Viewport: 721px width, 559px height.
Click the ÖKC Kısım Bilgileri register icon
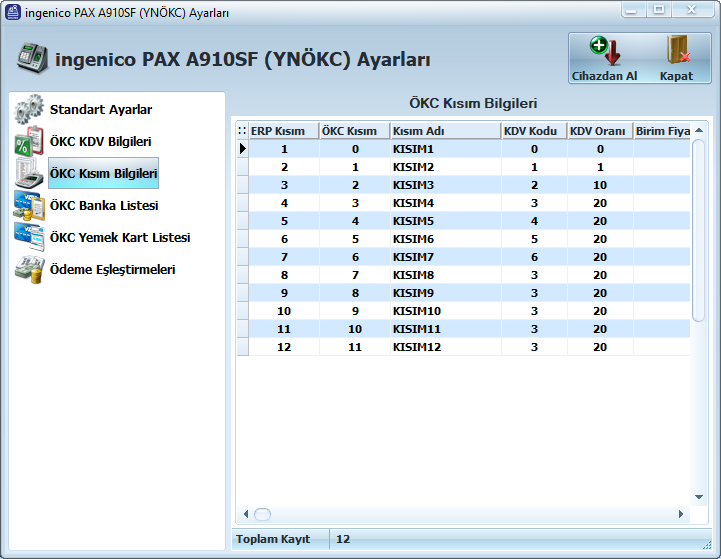point(29,173)
